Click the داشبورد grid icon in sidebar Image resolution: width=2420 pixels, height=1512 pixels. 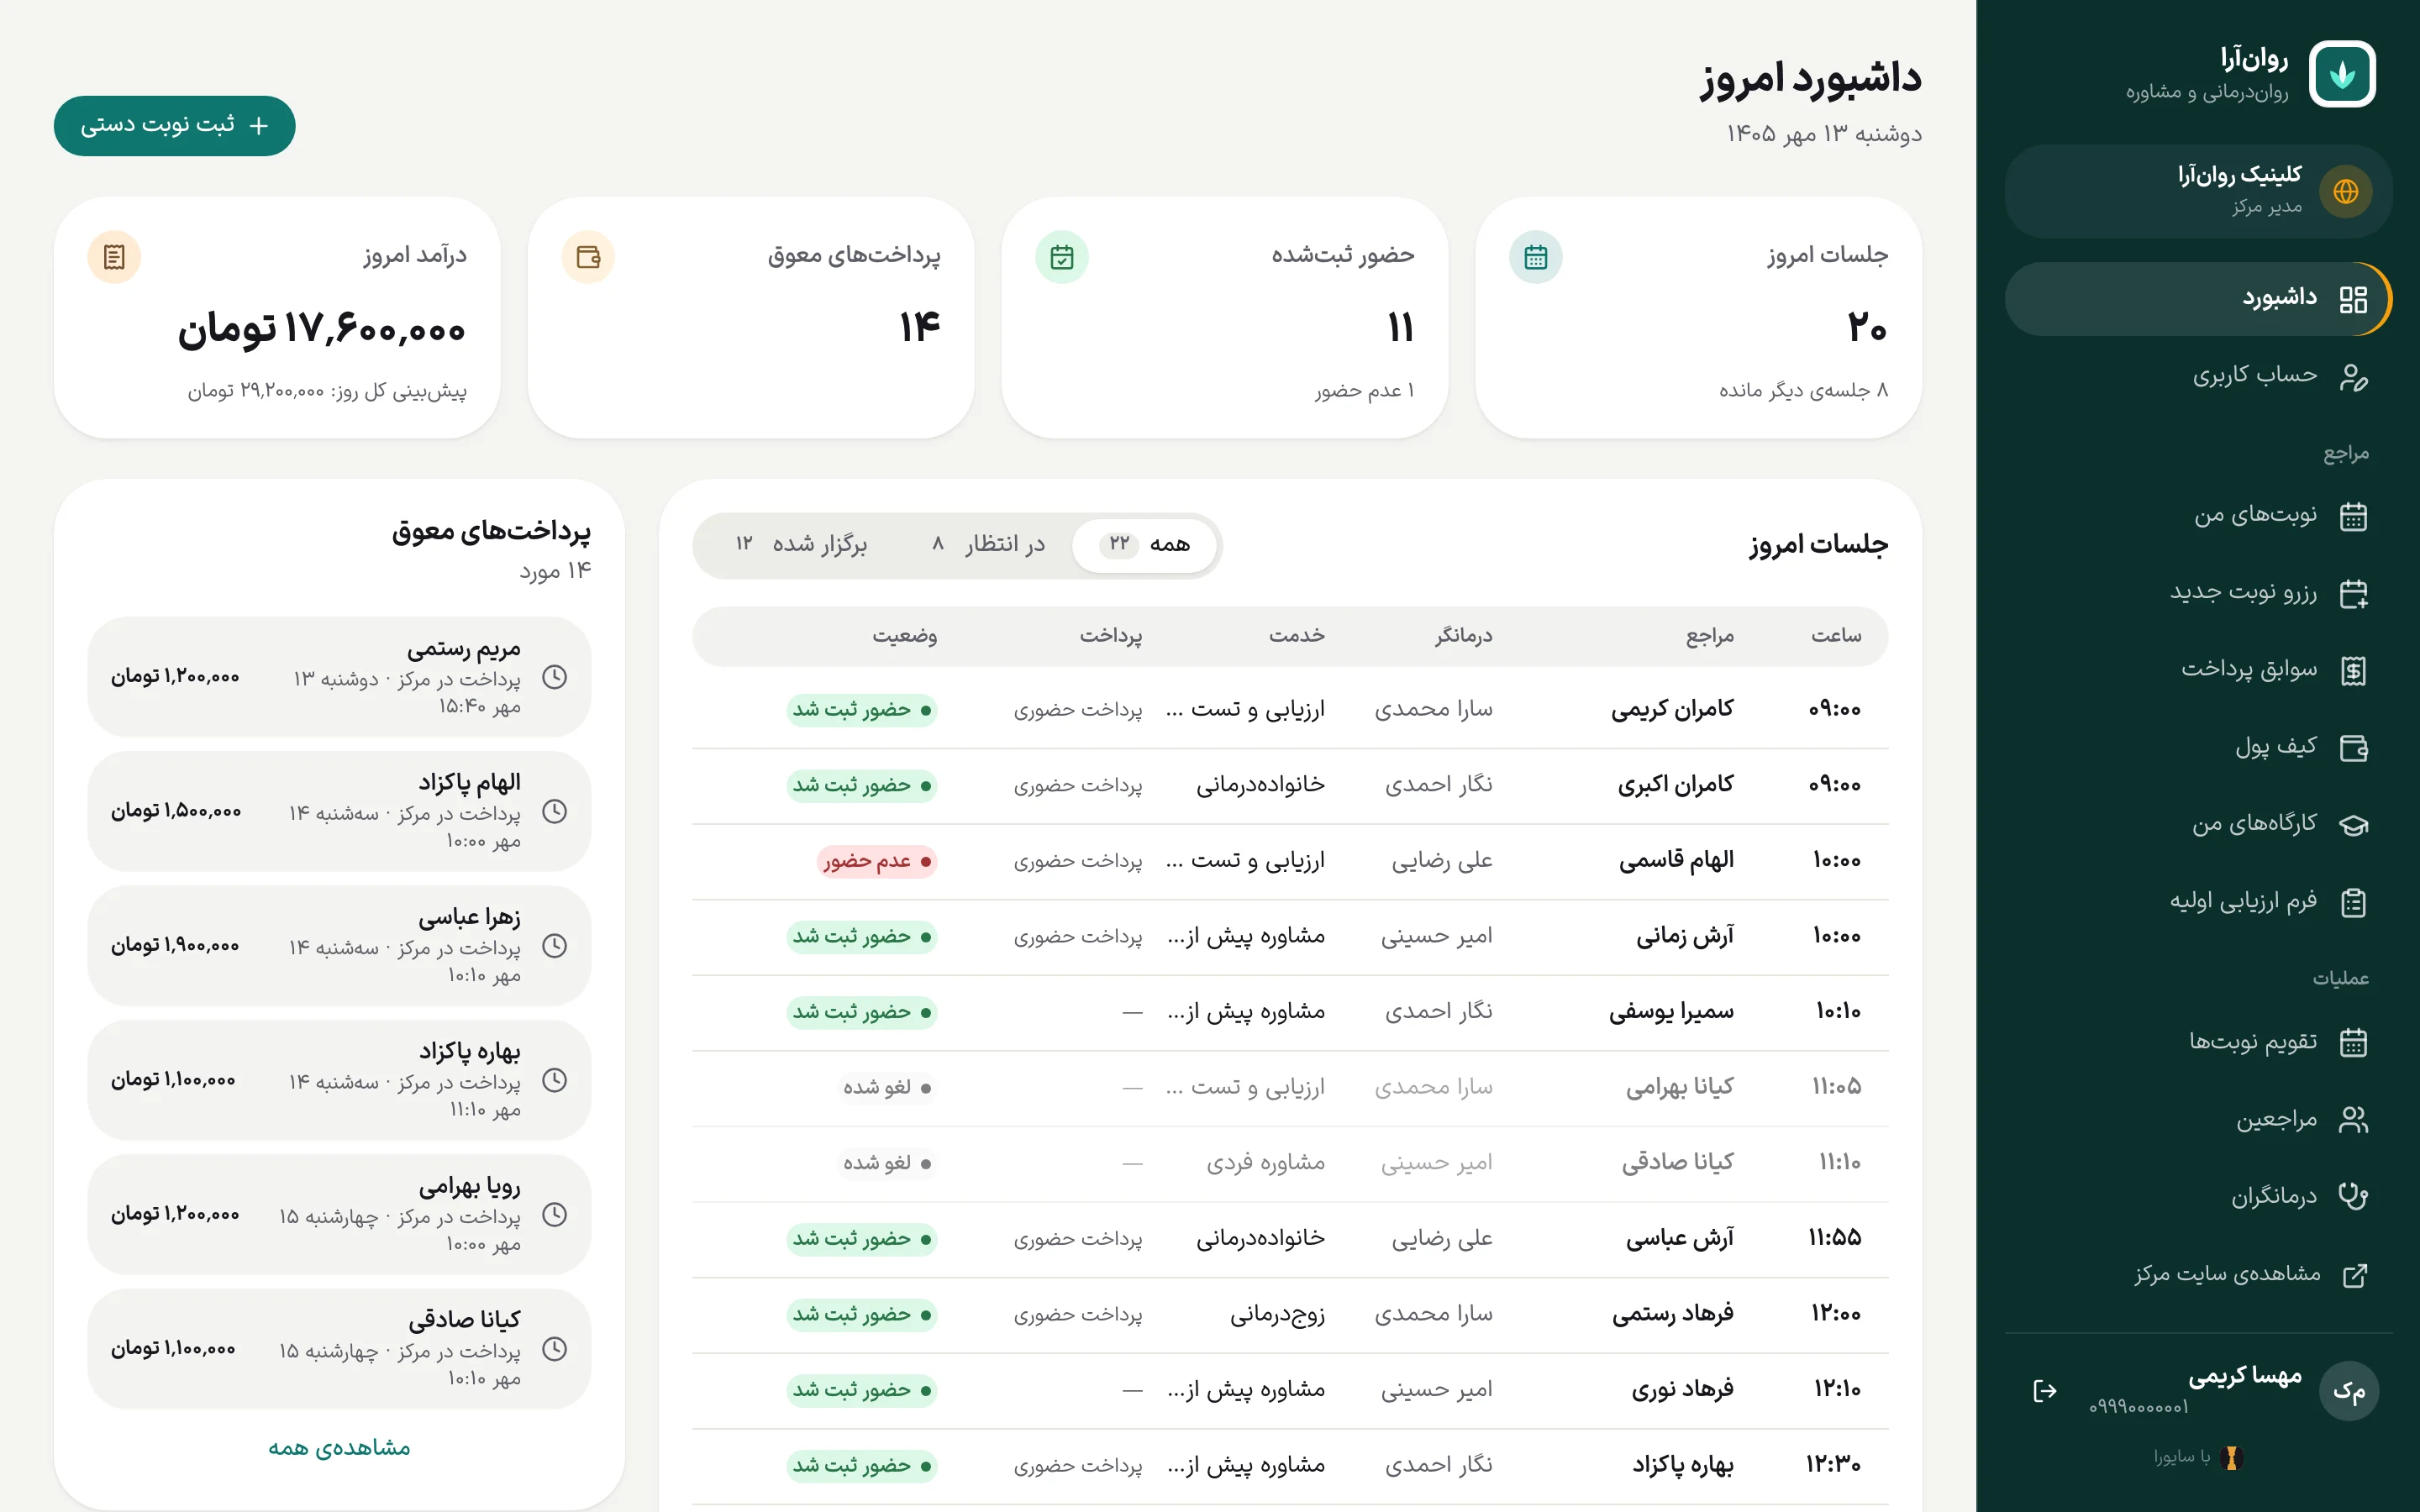[2353, 299]
